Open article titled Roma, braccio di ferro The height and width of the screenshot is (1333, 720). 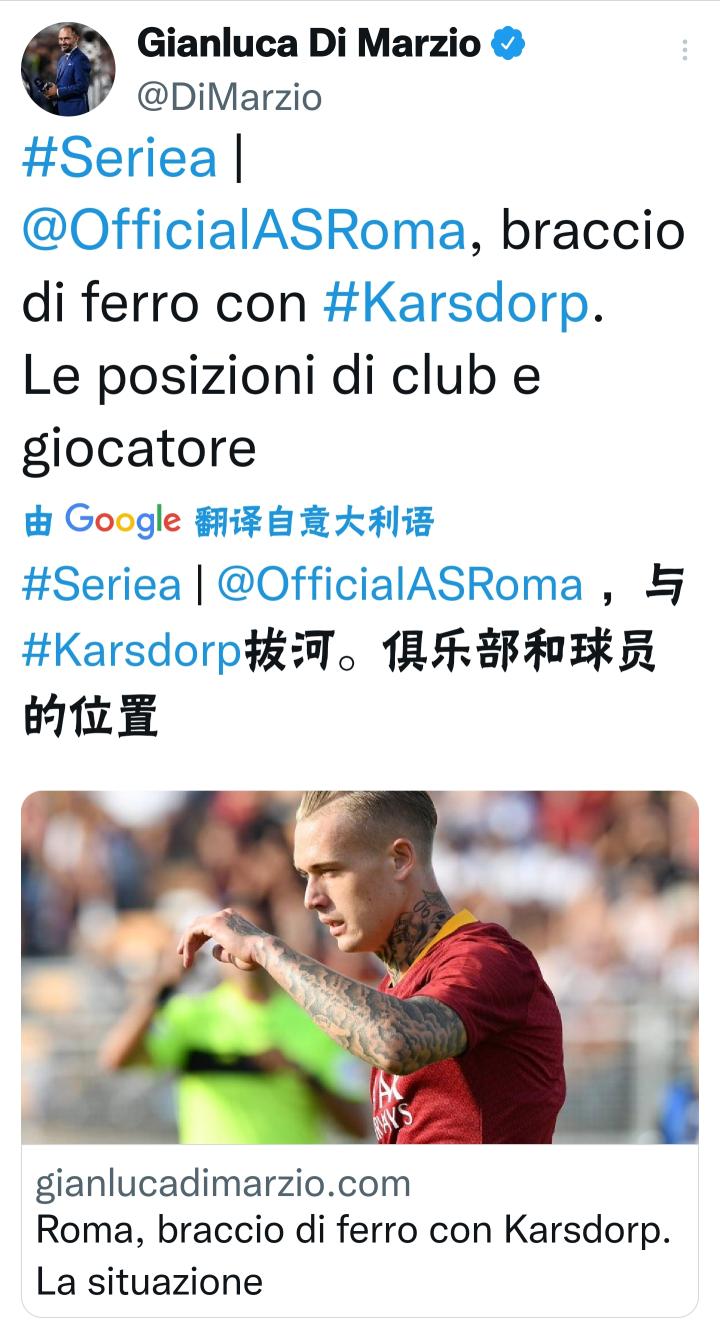coord(353,1231)
